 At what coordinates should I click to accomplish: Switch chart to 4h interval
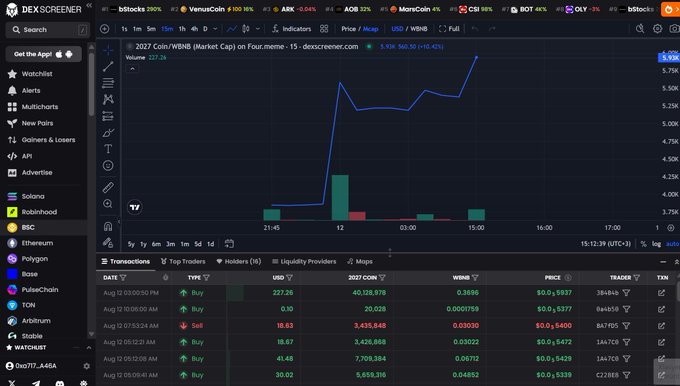click(x=194, y=29)
